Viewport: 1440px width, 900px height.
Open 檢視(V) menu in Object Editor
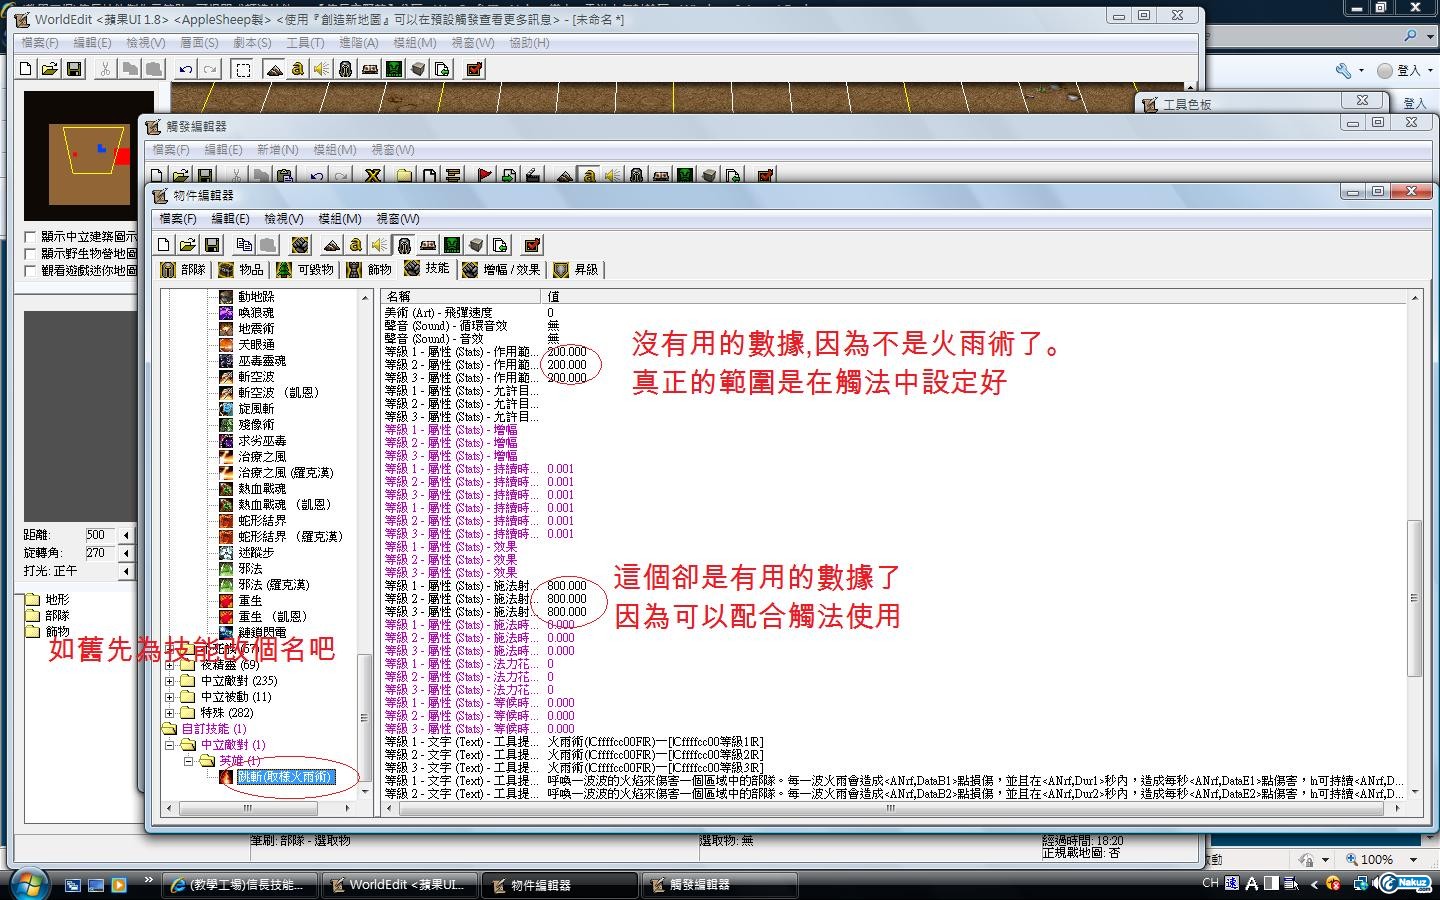(x=283, y=219)
